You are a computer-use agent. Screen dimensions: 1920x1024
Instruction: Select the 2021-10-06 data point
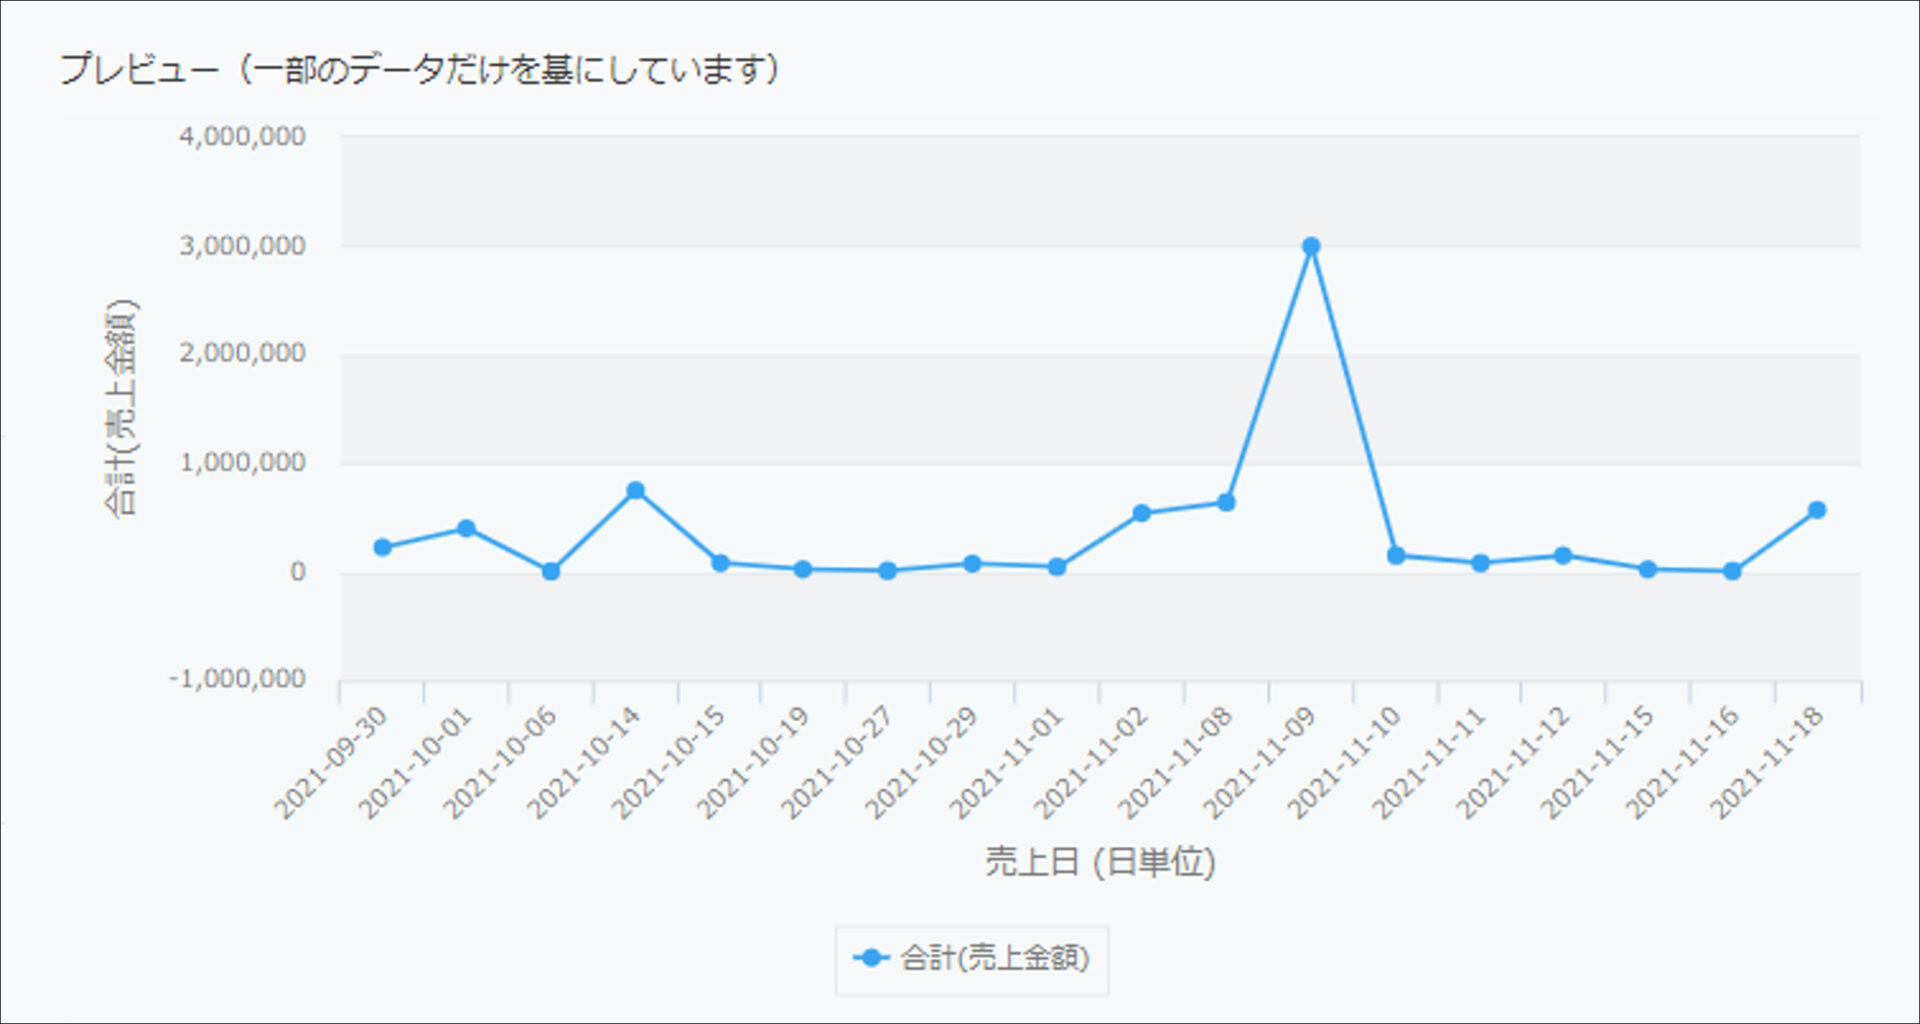pos(550,571)
